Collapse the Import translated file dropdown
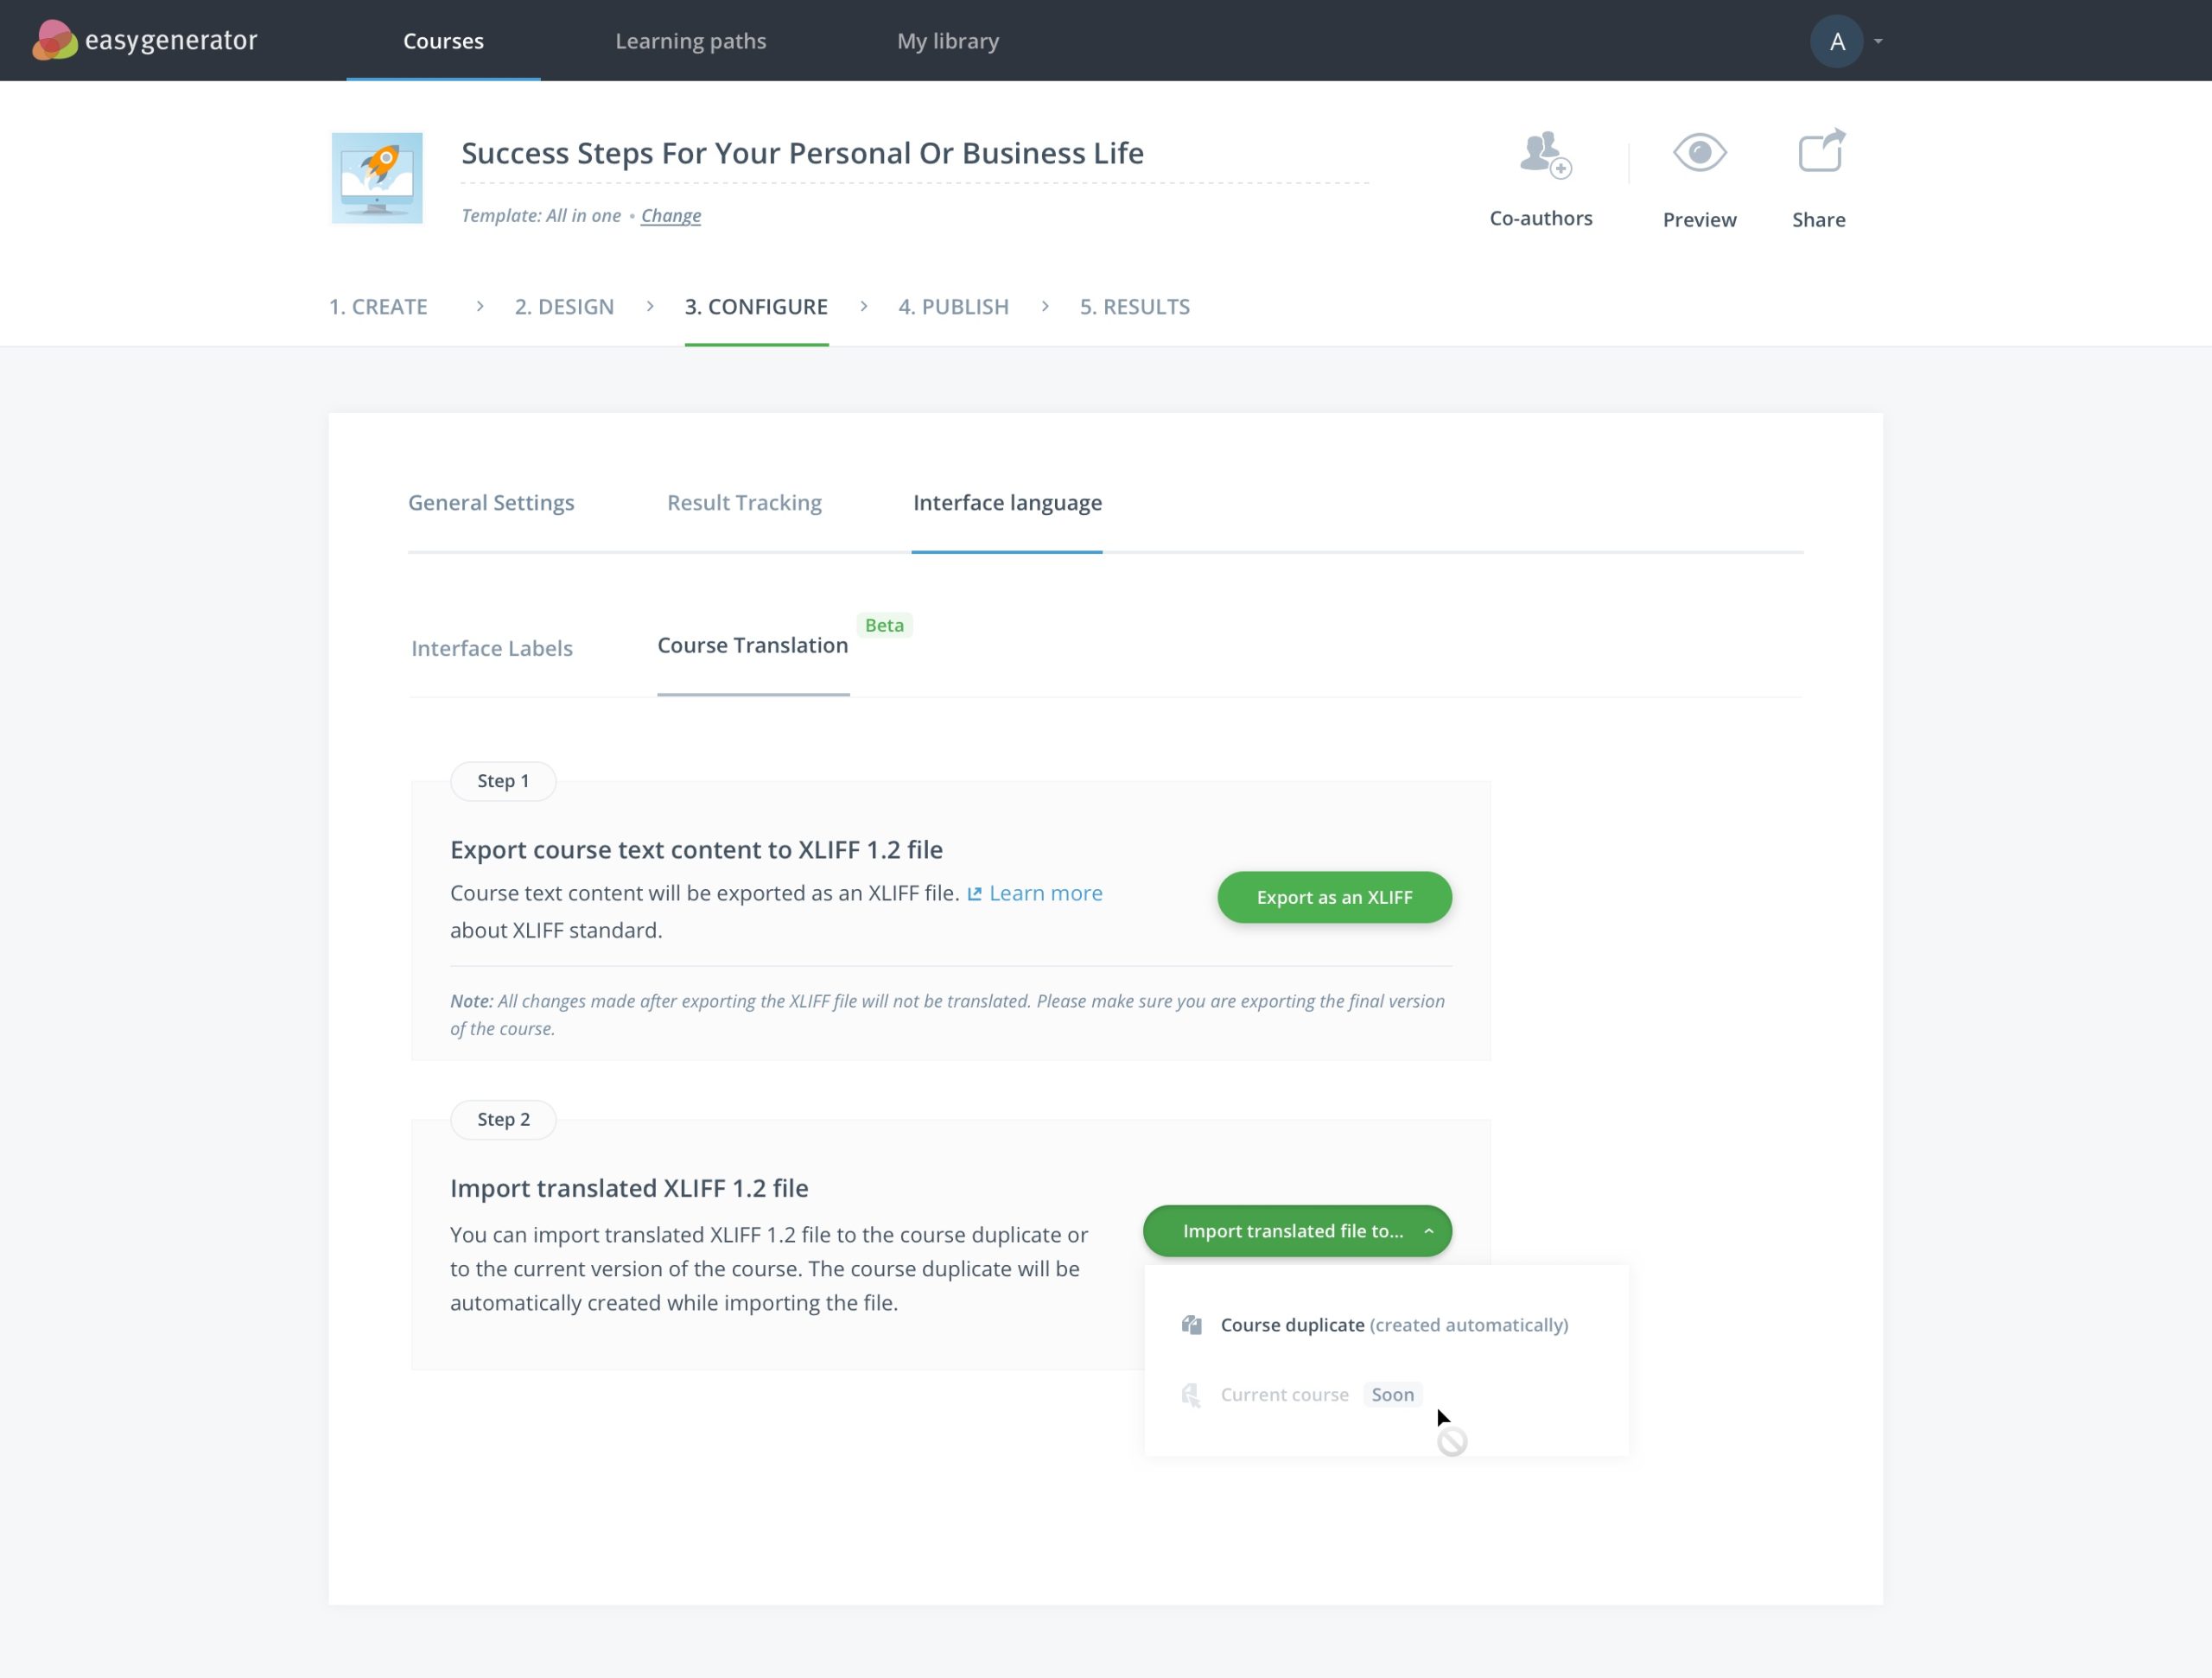Image resolution: width=2212 pixels, height=1678 pixels. point(1428,1231)
